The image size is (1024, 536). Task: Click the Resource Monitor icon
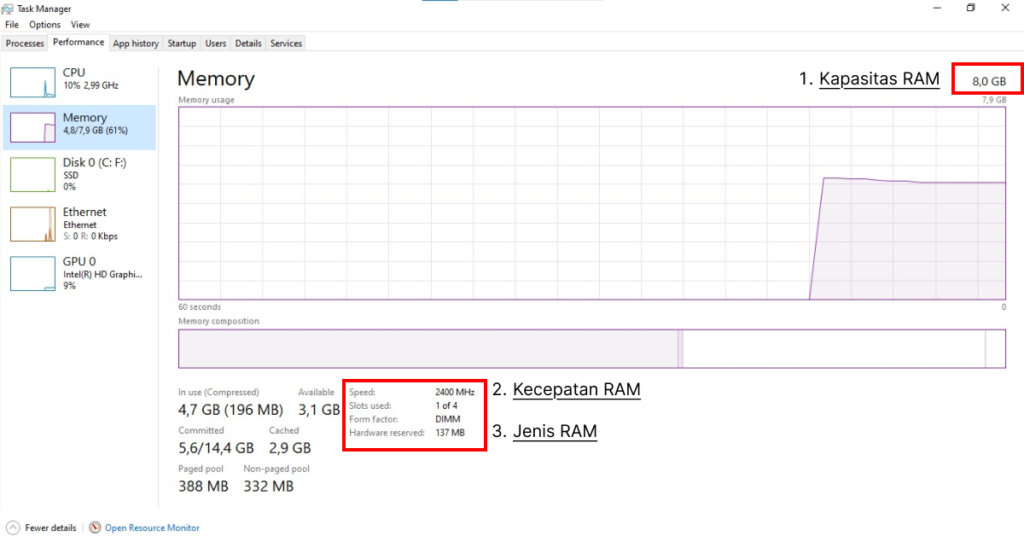click(x=95, y=528)
